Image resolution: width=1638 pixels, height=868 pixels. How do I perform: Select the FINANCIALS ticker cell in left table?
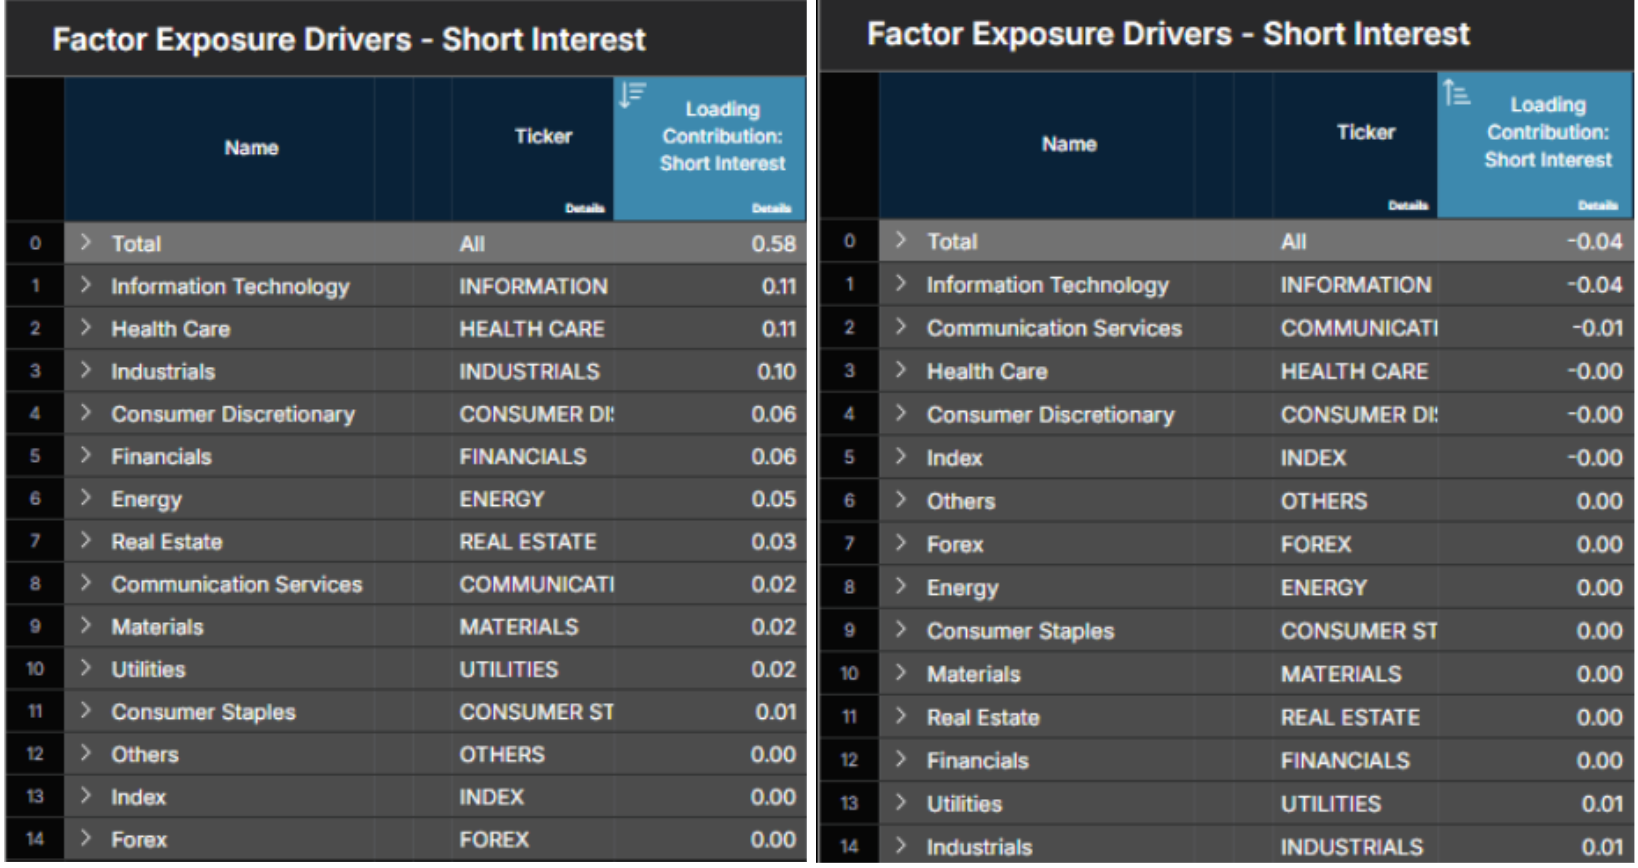click(x=523, y=457)
